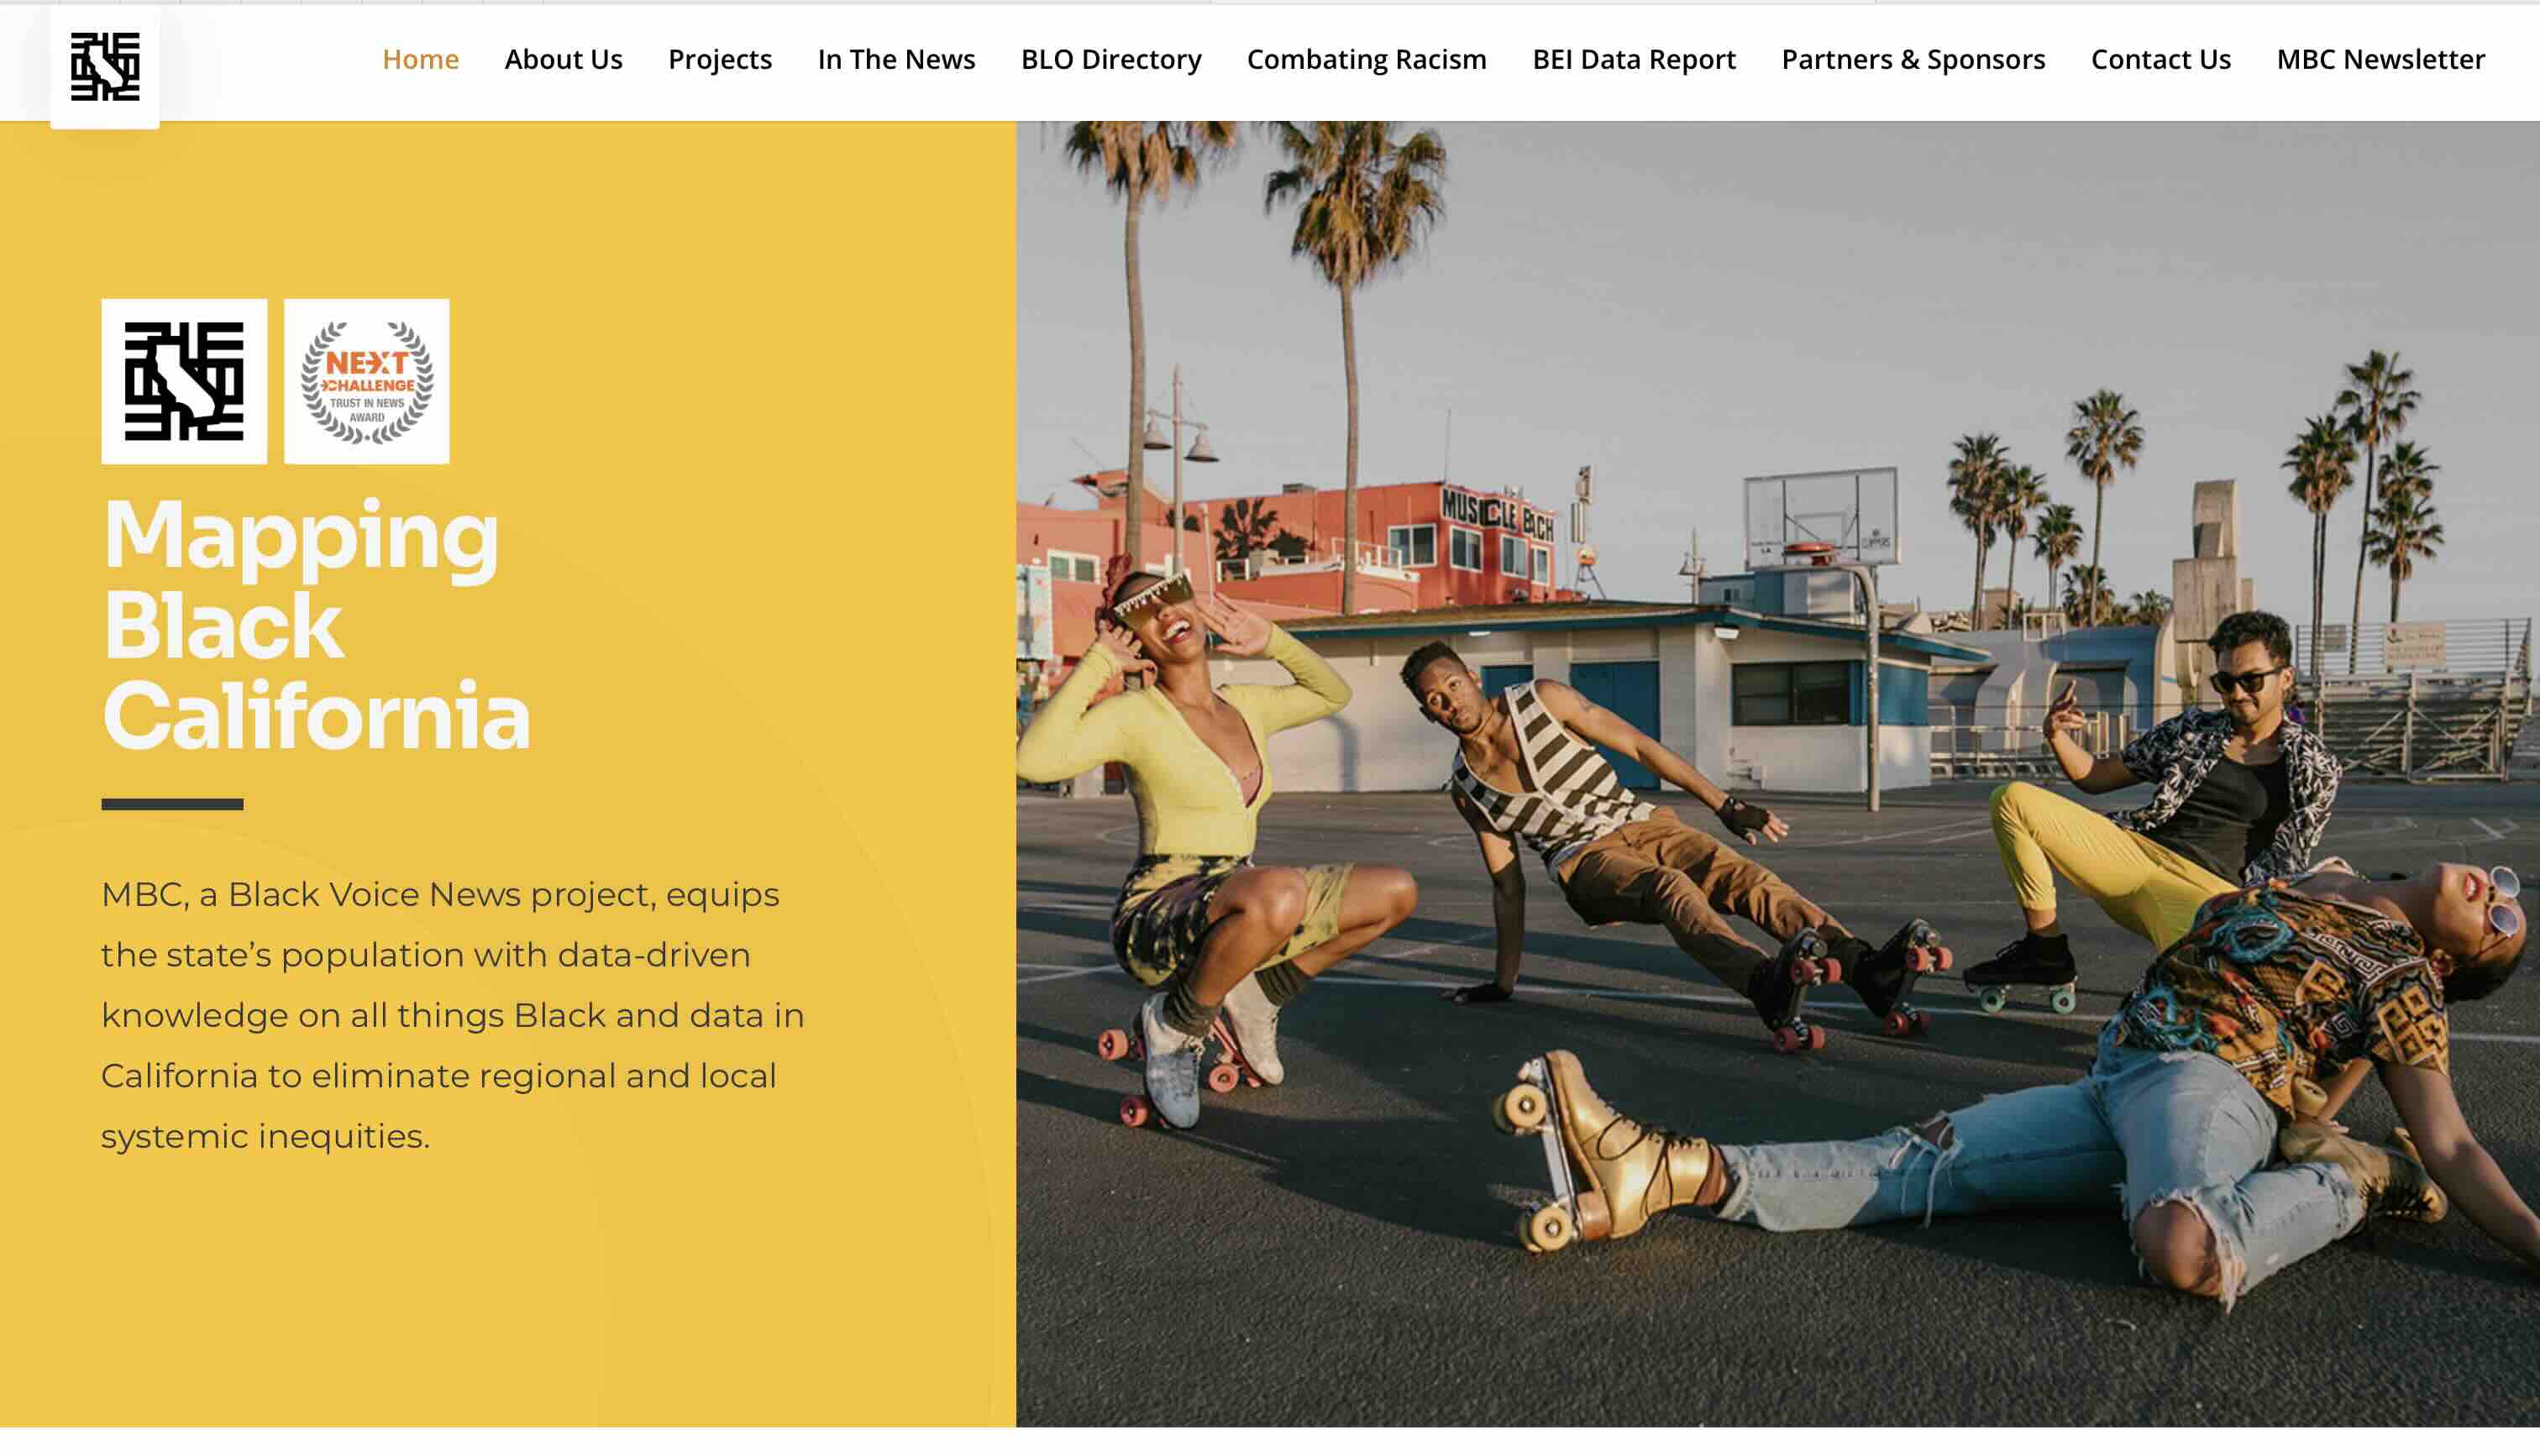Select In The News from the navigation
The width and height of the screenshot is (2540, 1456).
(896, 59)
